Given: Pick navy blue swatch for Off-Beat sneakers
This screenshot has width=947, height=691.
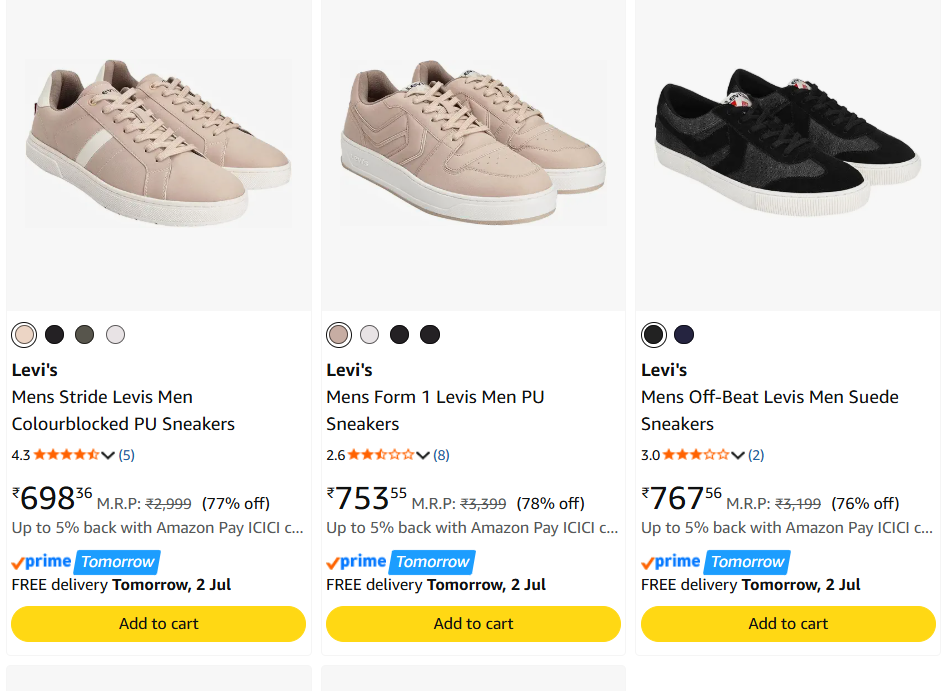Looking at the screenshot, I should click(684, 335).
